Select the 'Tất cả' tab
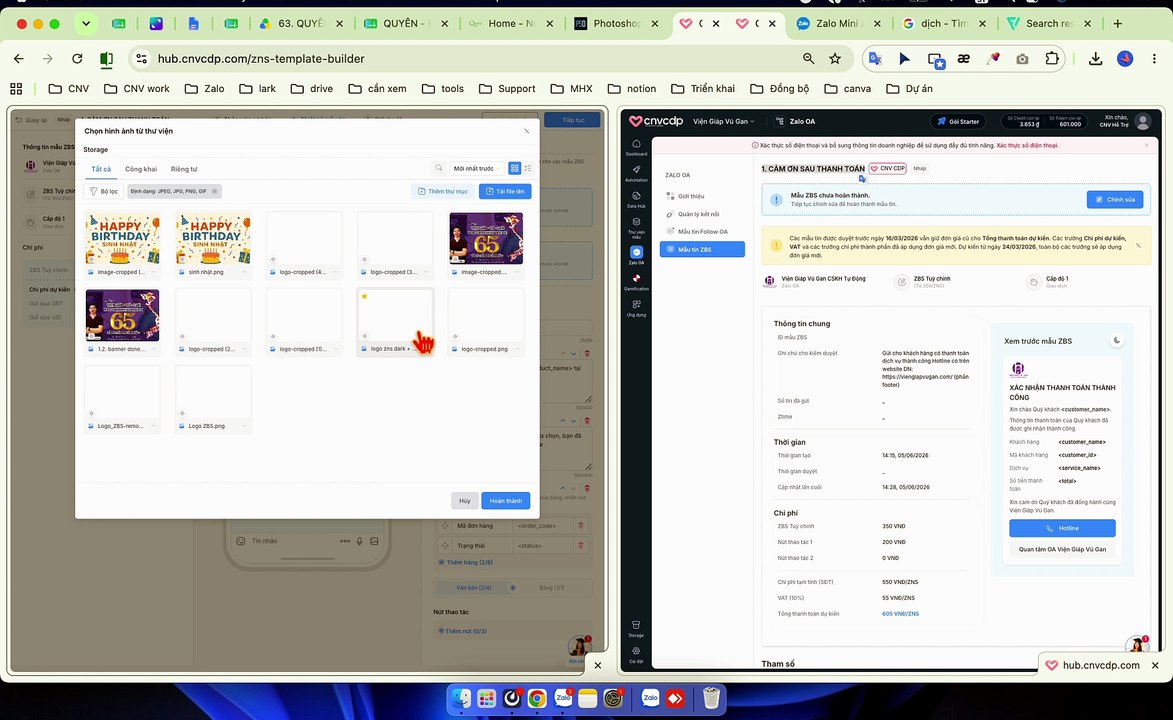This screenshot has width=1173, height=720. [x=101, y=169]
